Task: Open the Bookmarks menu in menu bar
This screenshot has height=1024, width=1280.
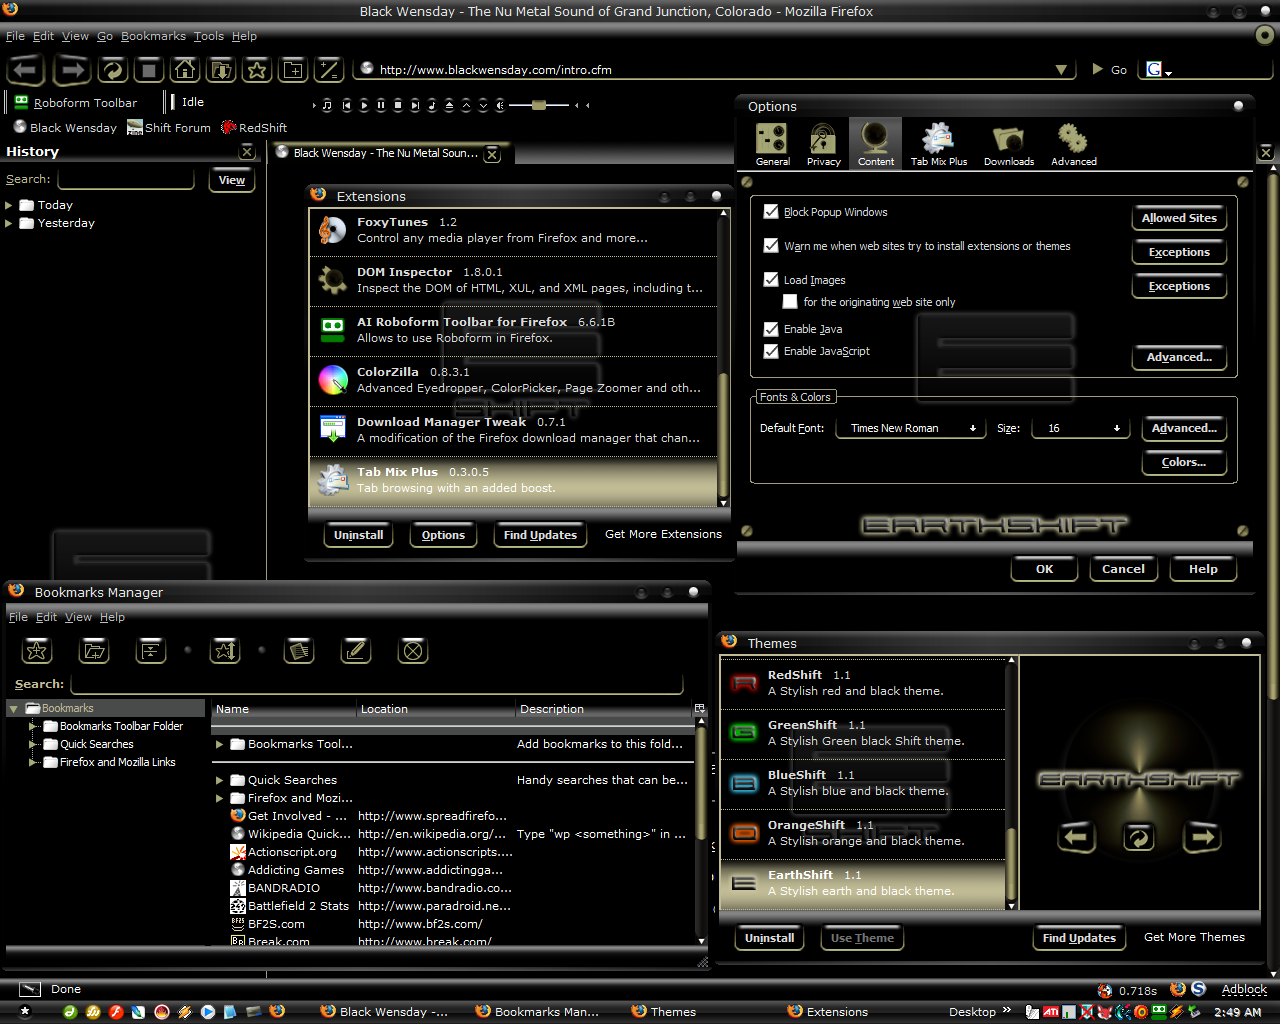Action: click(x=153, y=36)
